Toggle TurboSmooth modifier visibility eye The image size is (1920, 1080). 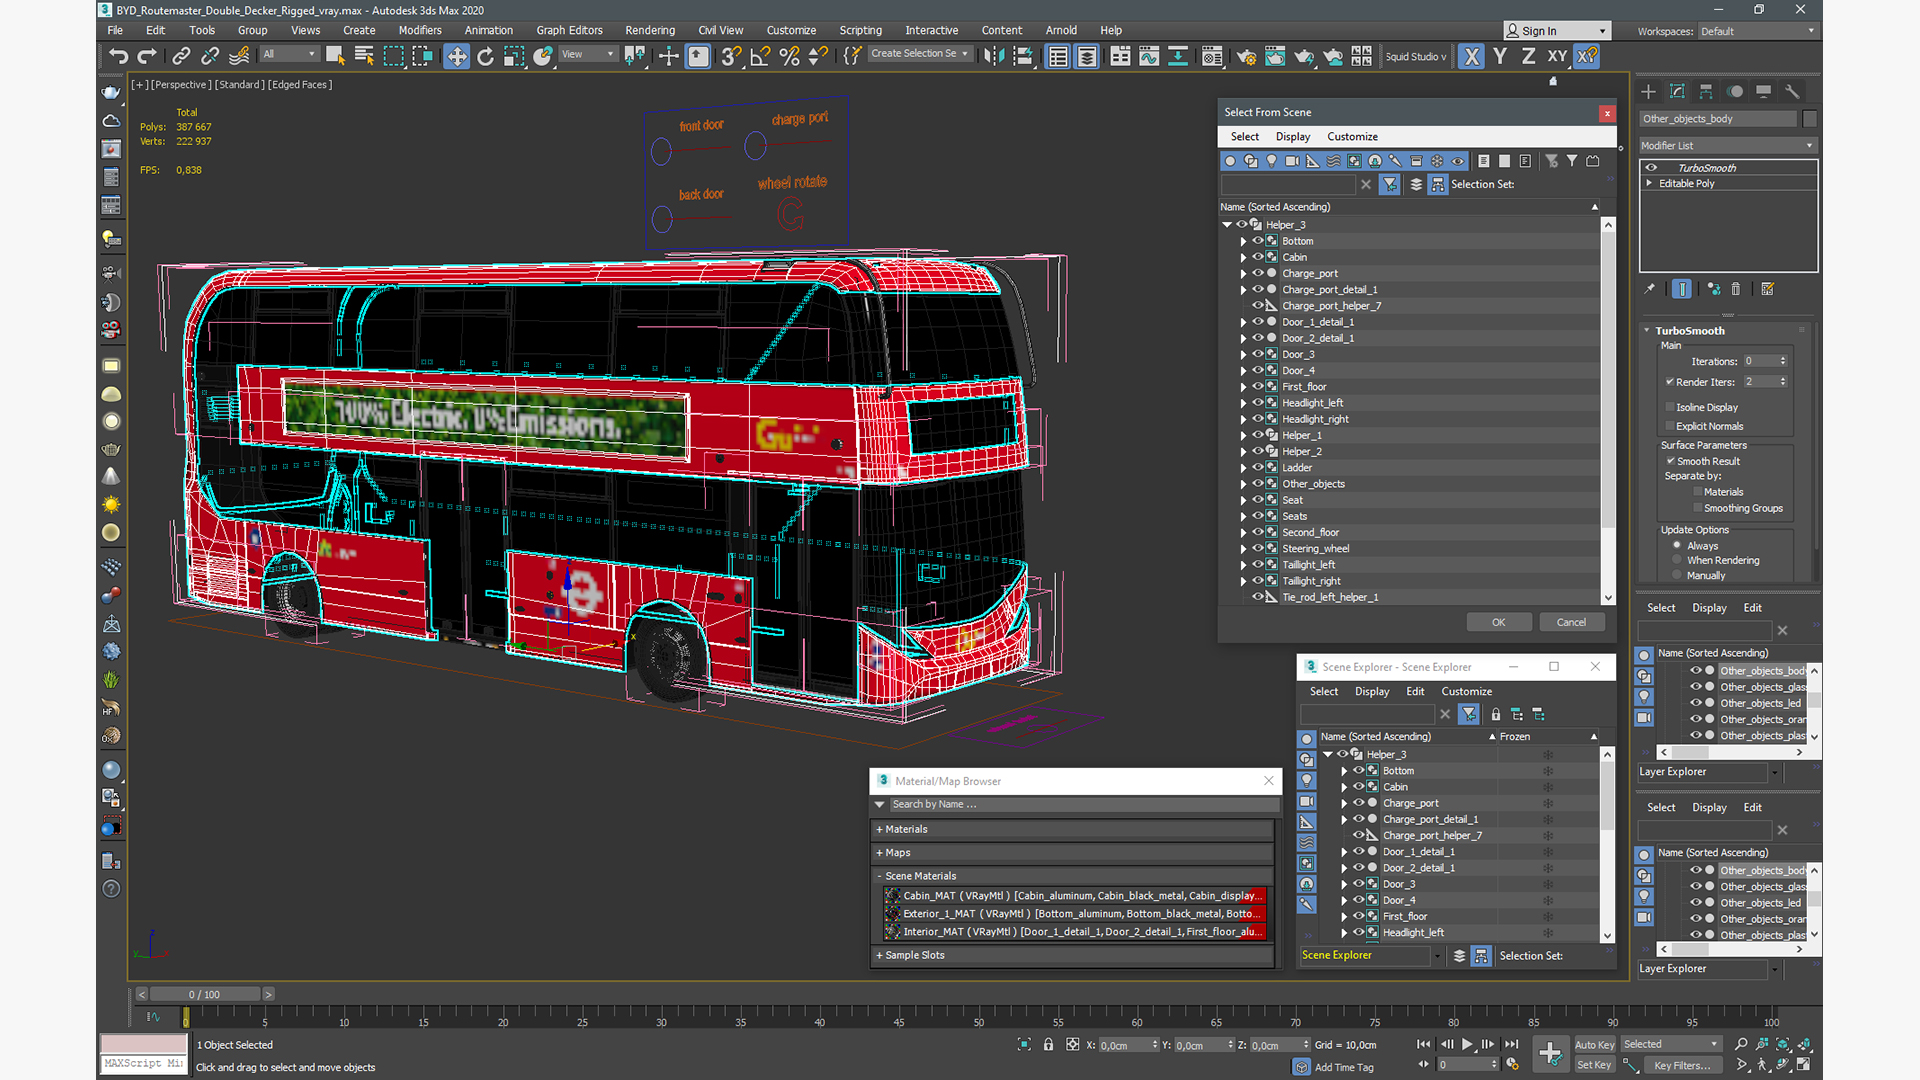[x=1652, y=168]
